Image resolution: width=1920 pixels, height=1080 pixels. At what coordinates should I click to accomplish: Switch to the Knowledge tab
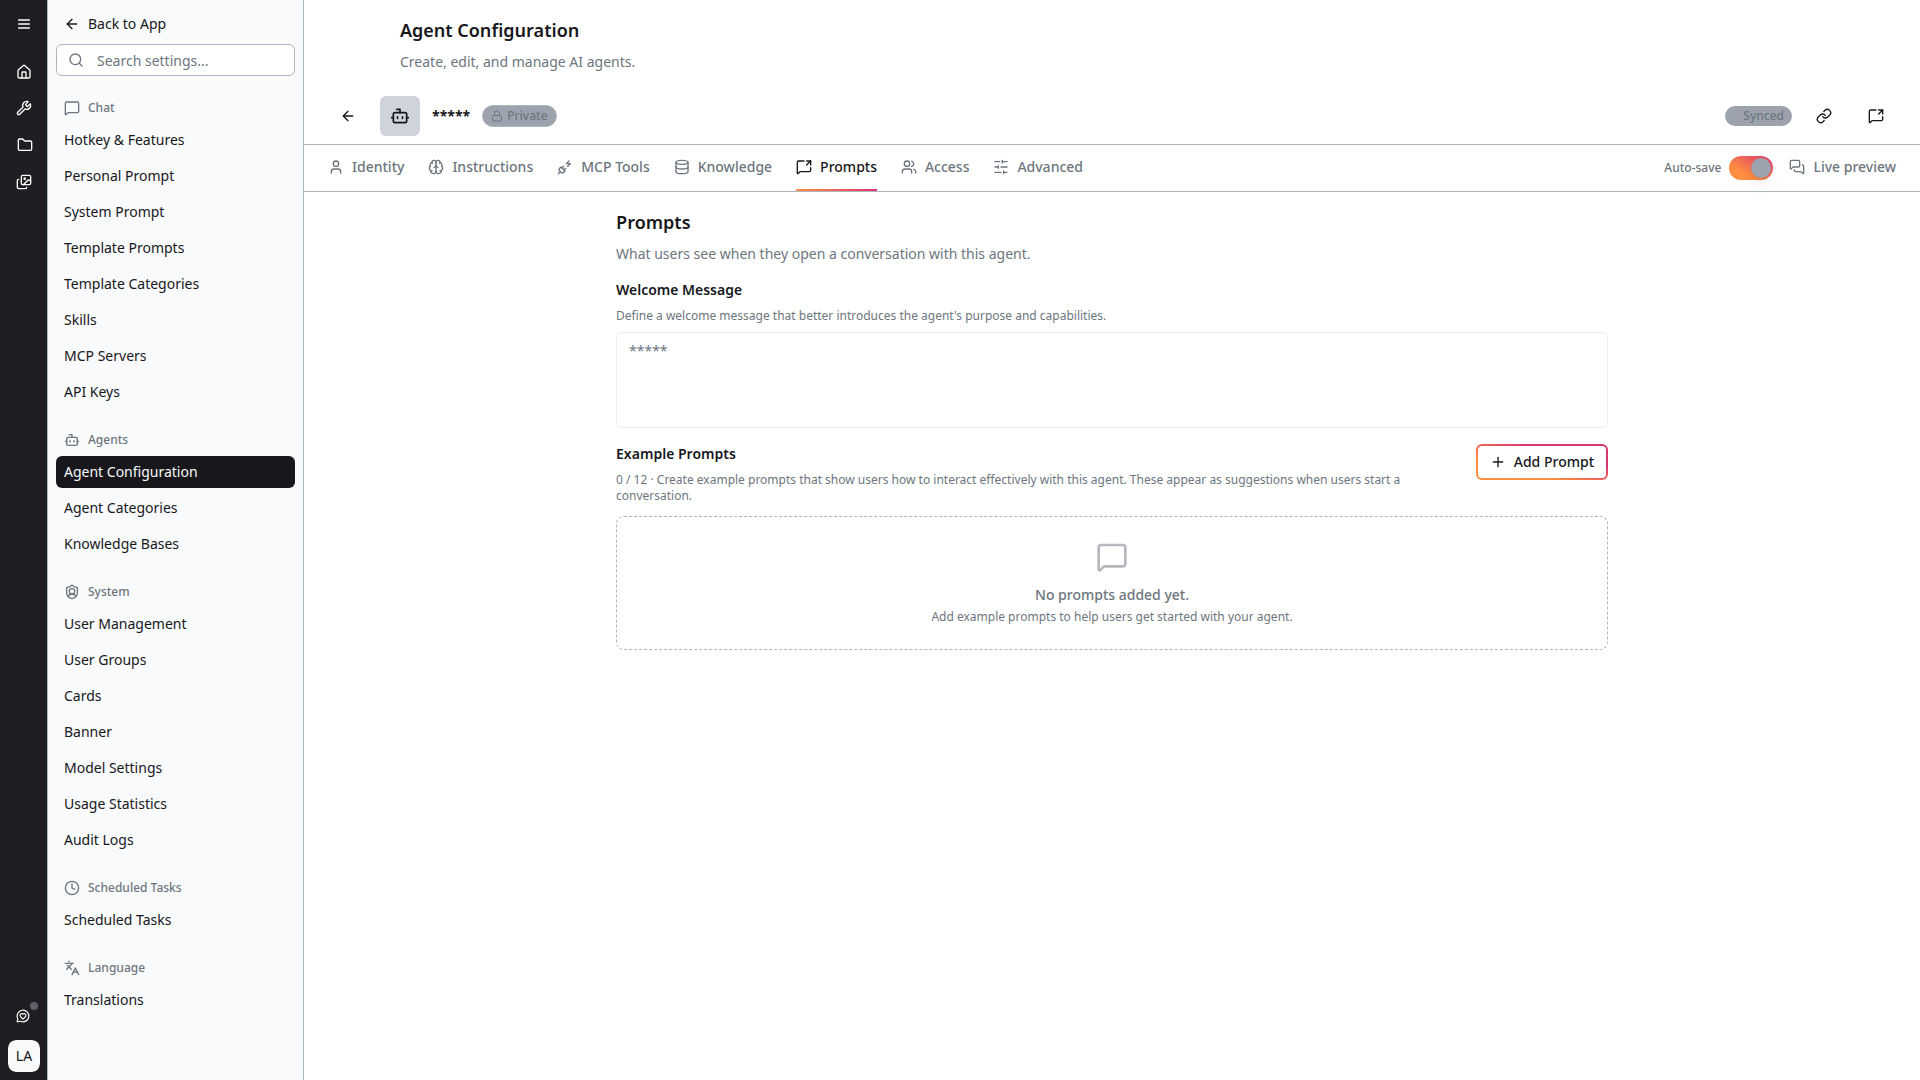723,167
